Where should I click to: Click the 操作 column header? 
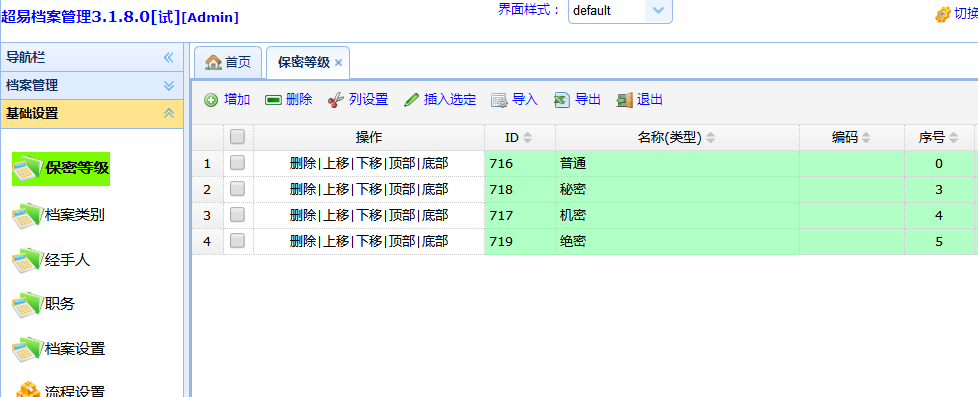(369, 138)
